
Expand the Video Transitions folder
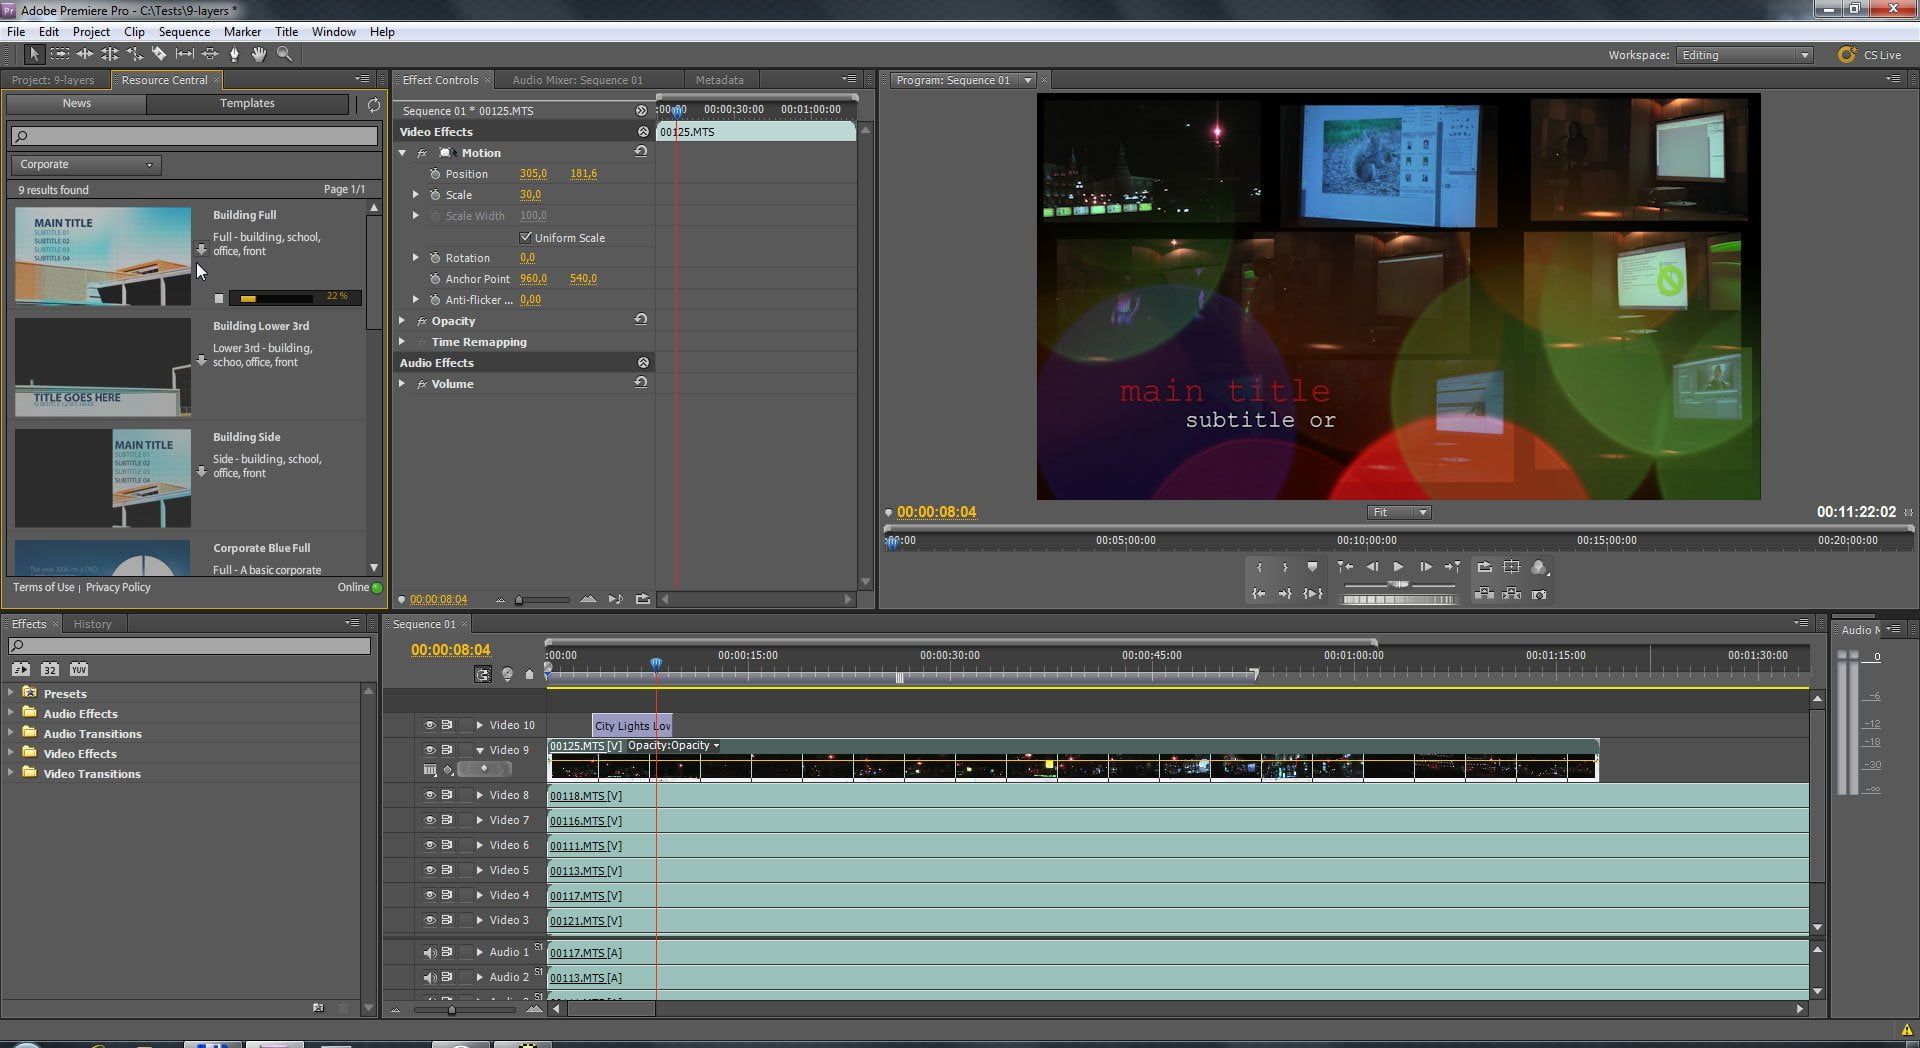11,773
